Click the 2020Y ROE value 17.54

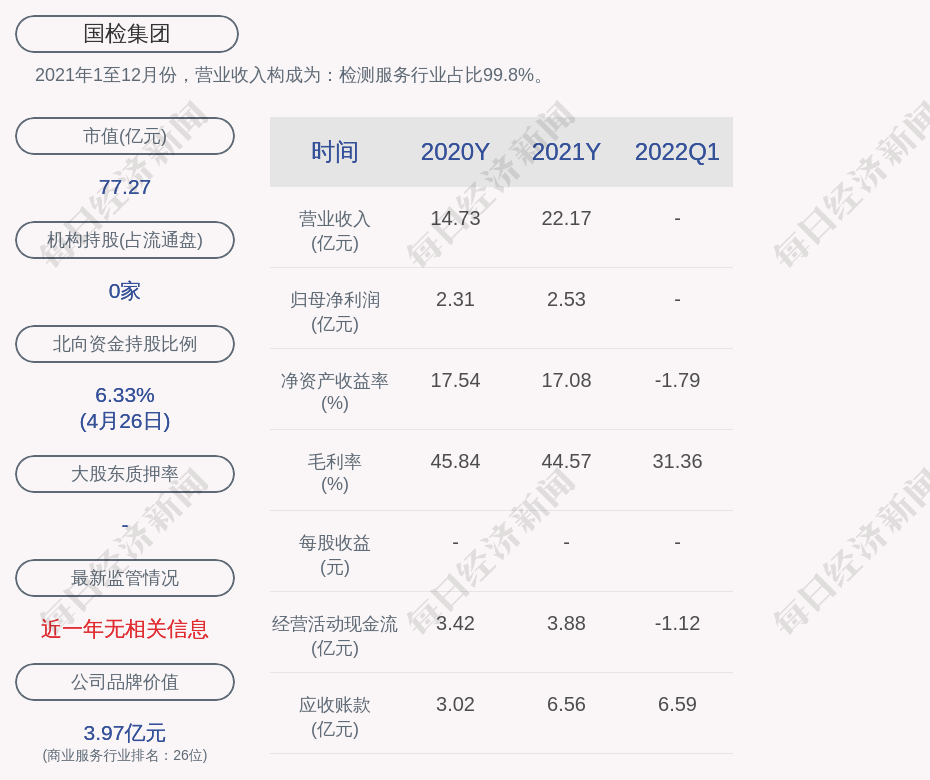point(455,380)
